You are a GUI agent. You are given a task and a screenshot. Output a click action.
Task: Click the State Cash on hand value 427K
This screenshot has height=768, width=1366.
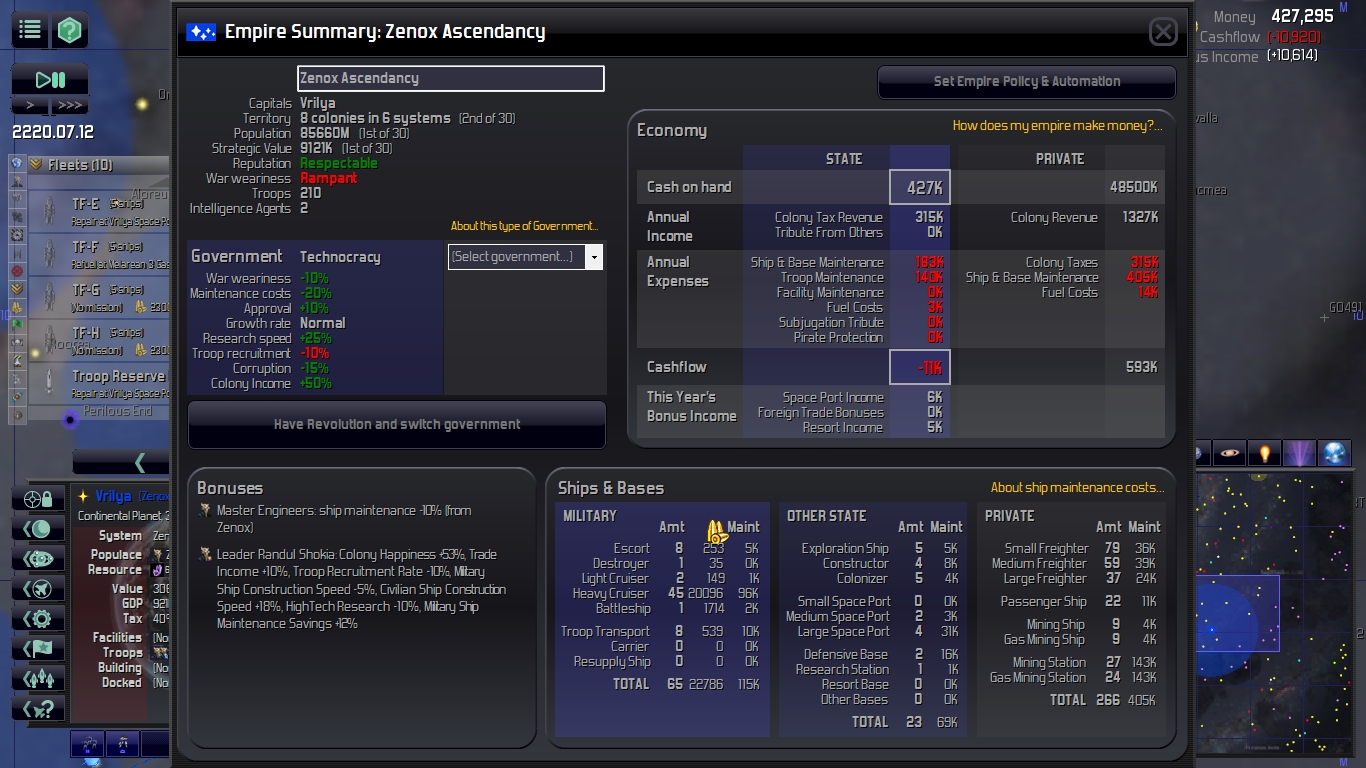(x=920, y=187)
